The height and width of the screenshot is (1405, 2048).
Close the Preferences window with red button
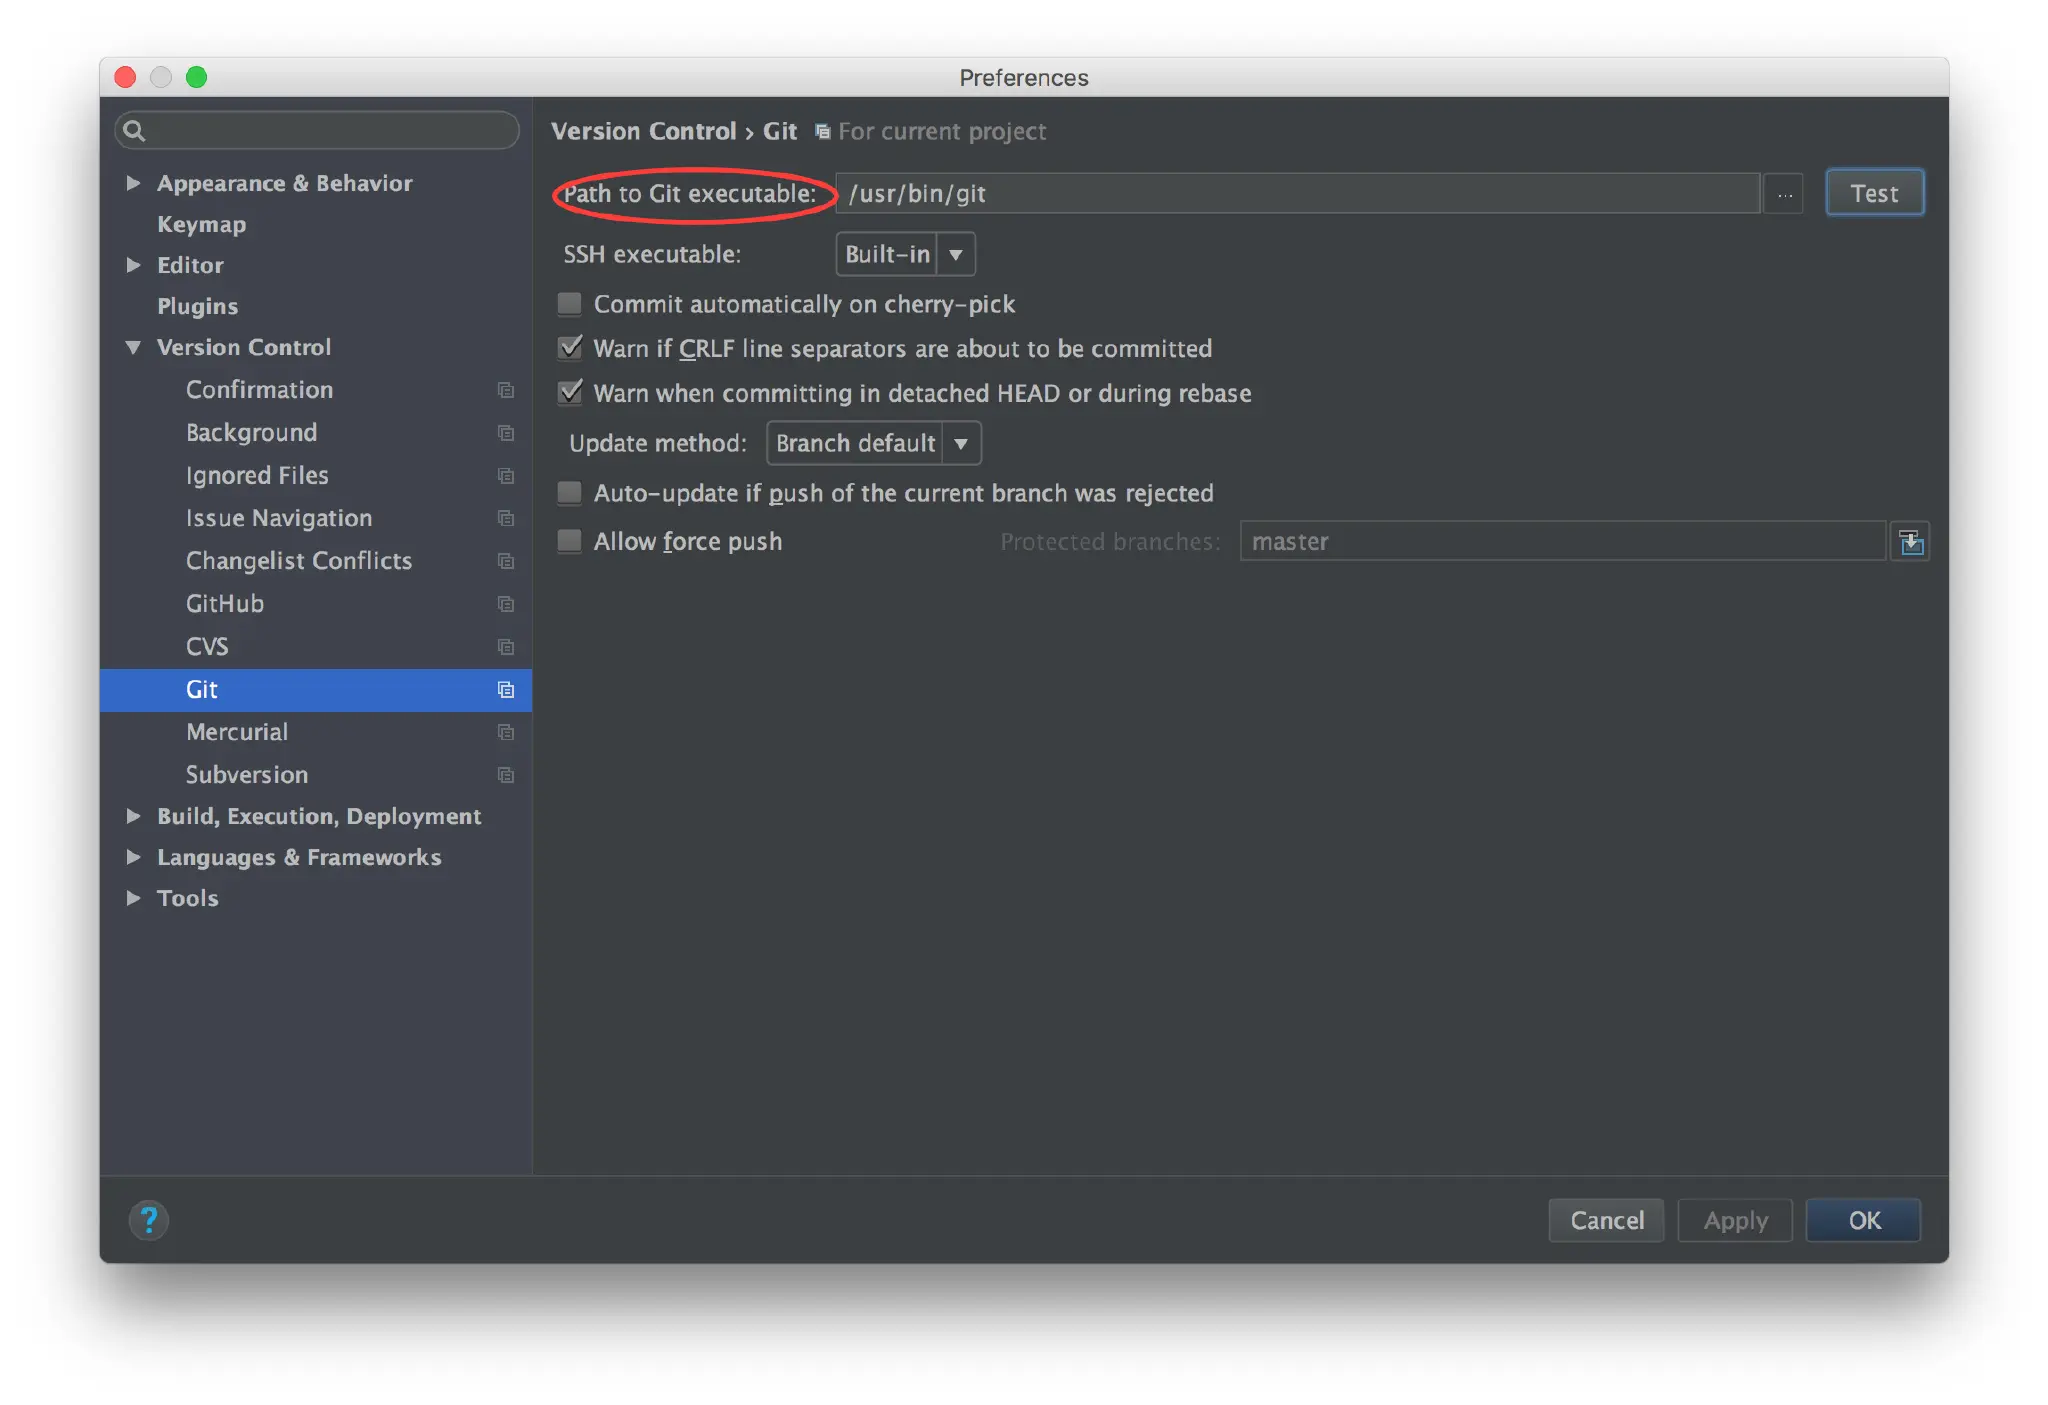126,77
